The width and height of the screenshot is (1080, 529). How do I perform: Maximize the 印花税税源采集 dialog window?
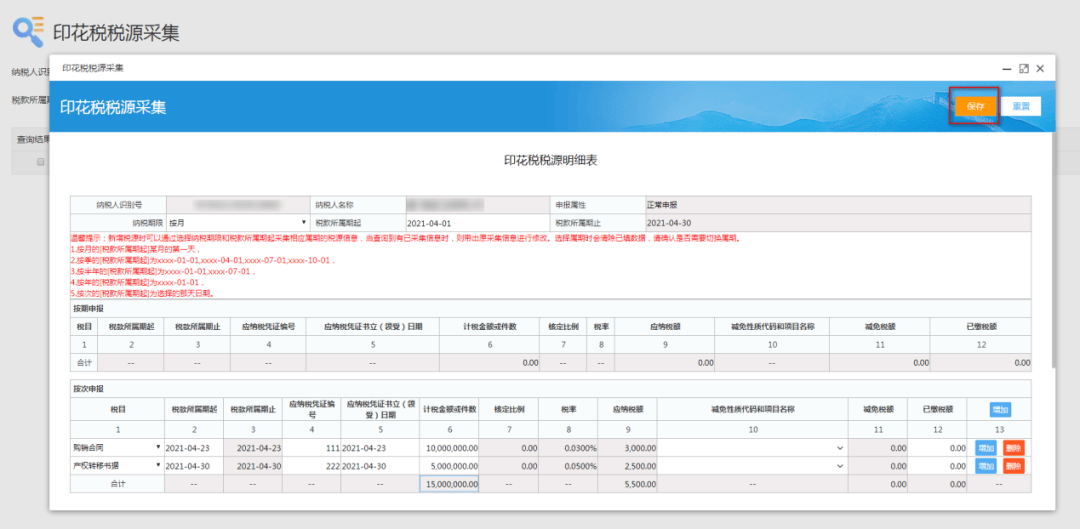coord(1023,68)
